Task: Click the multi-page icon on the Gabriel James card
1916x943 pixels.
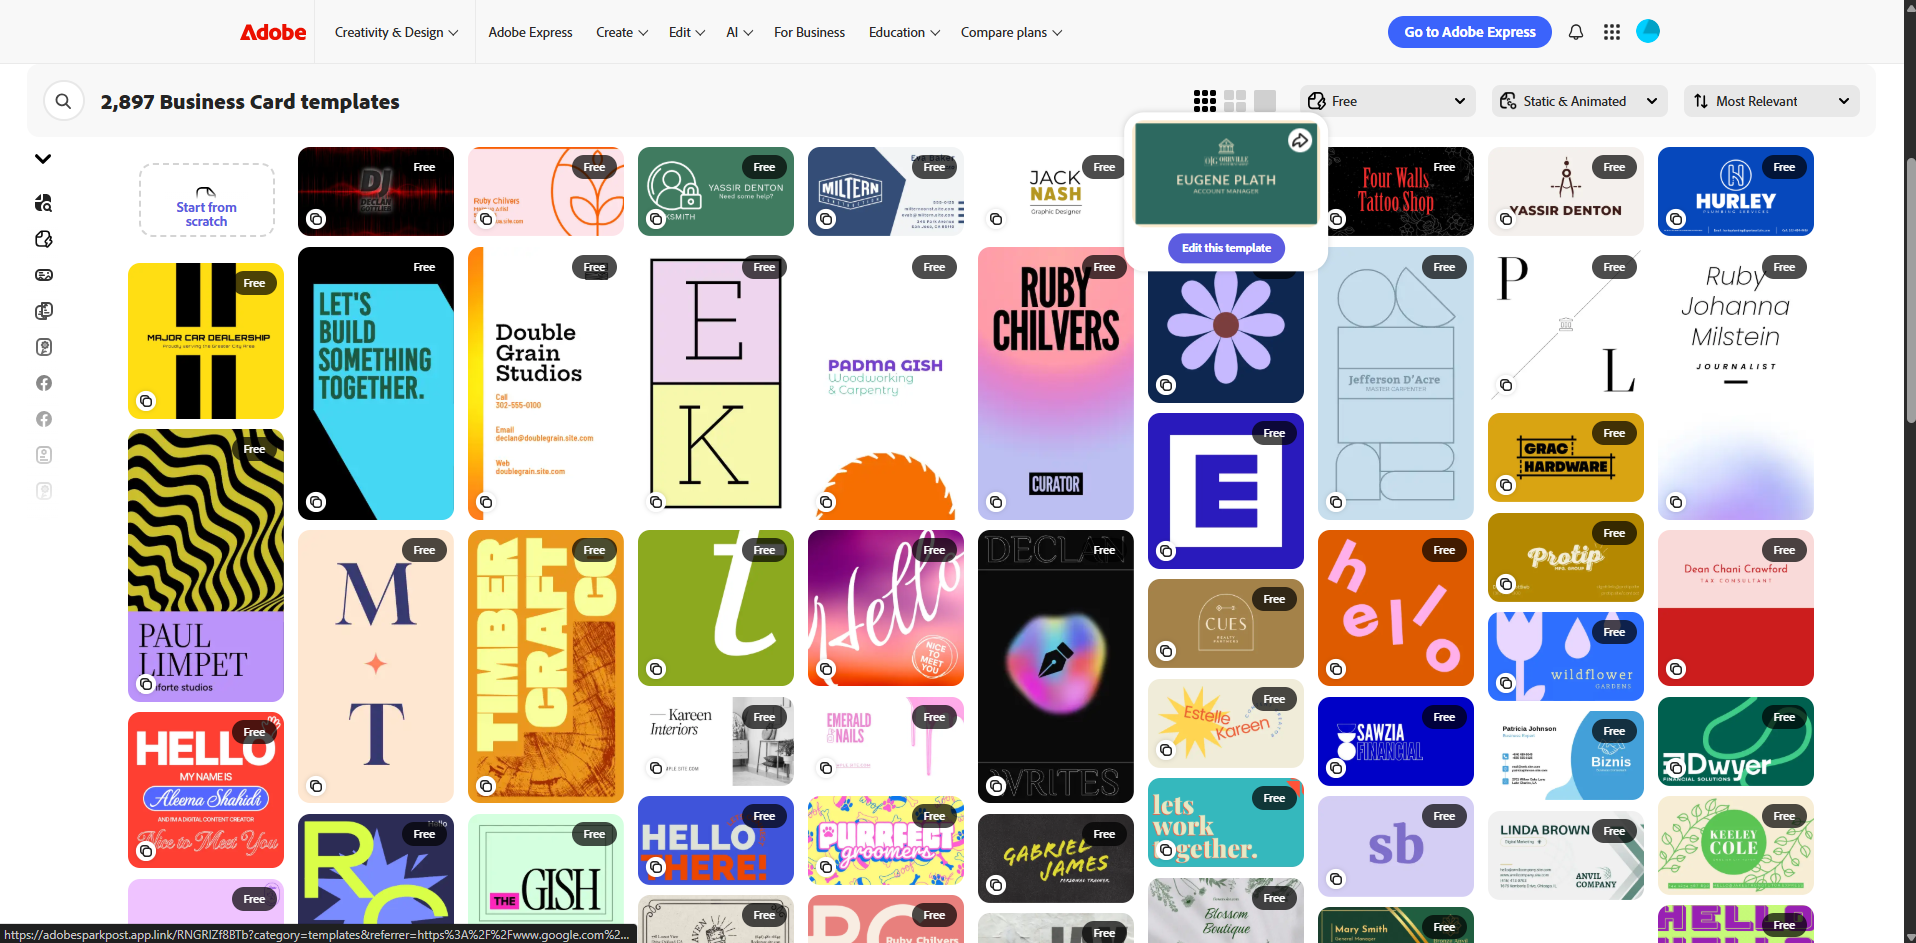Action: (x=996, y=885)
